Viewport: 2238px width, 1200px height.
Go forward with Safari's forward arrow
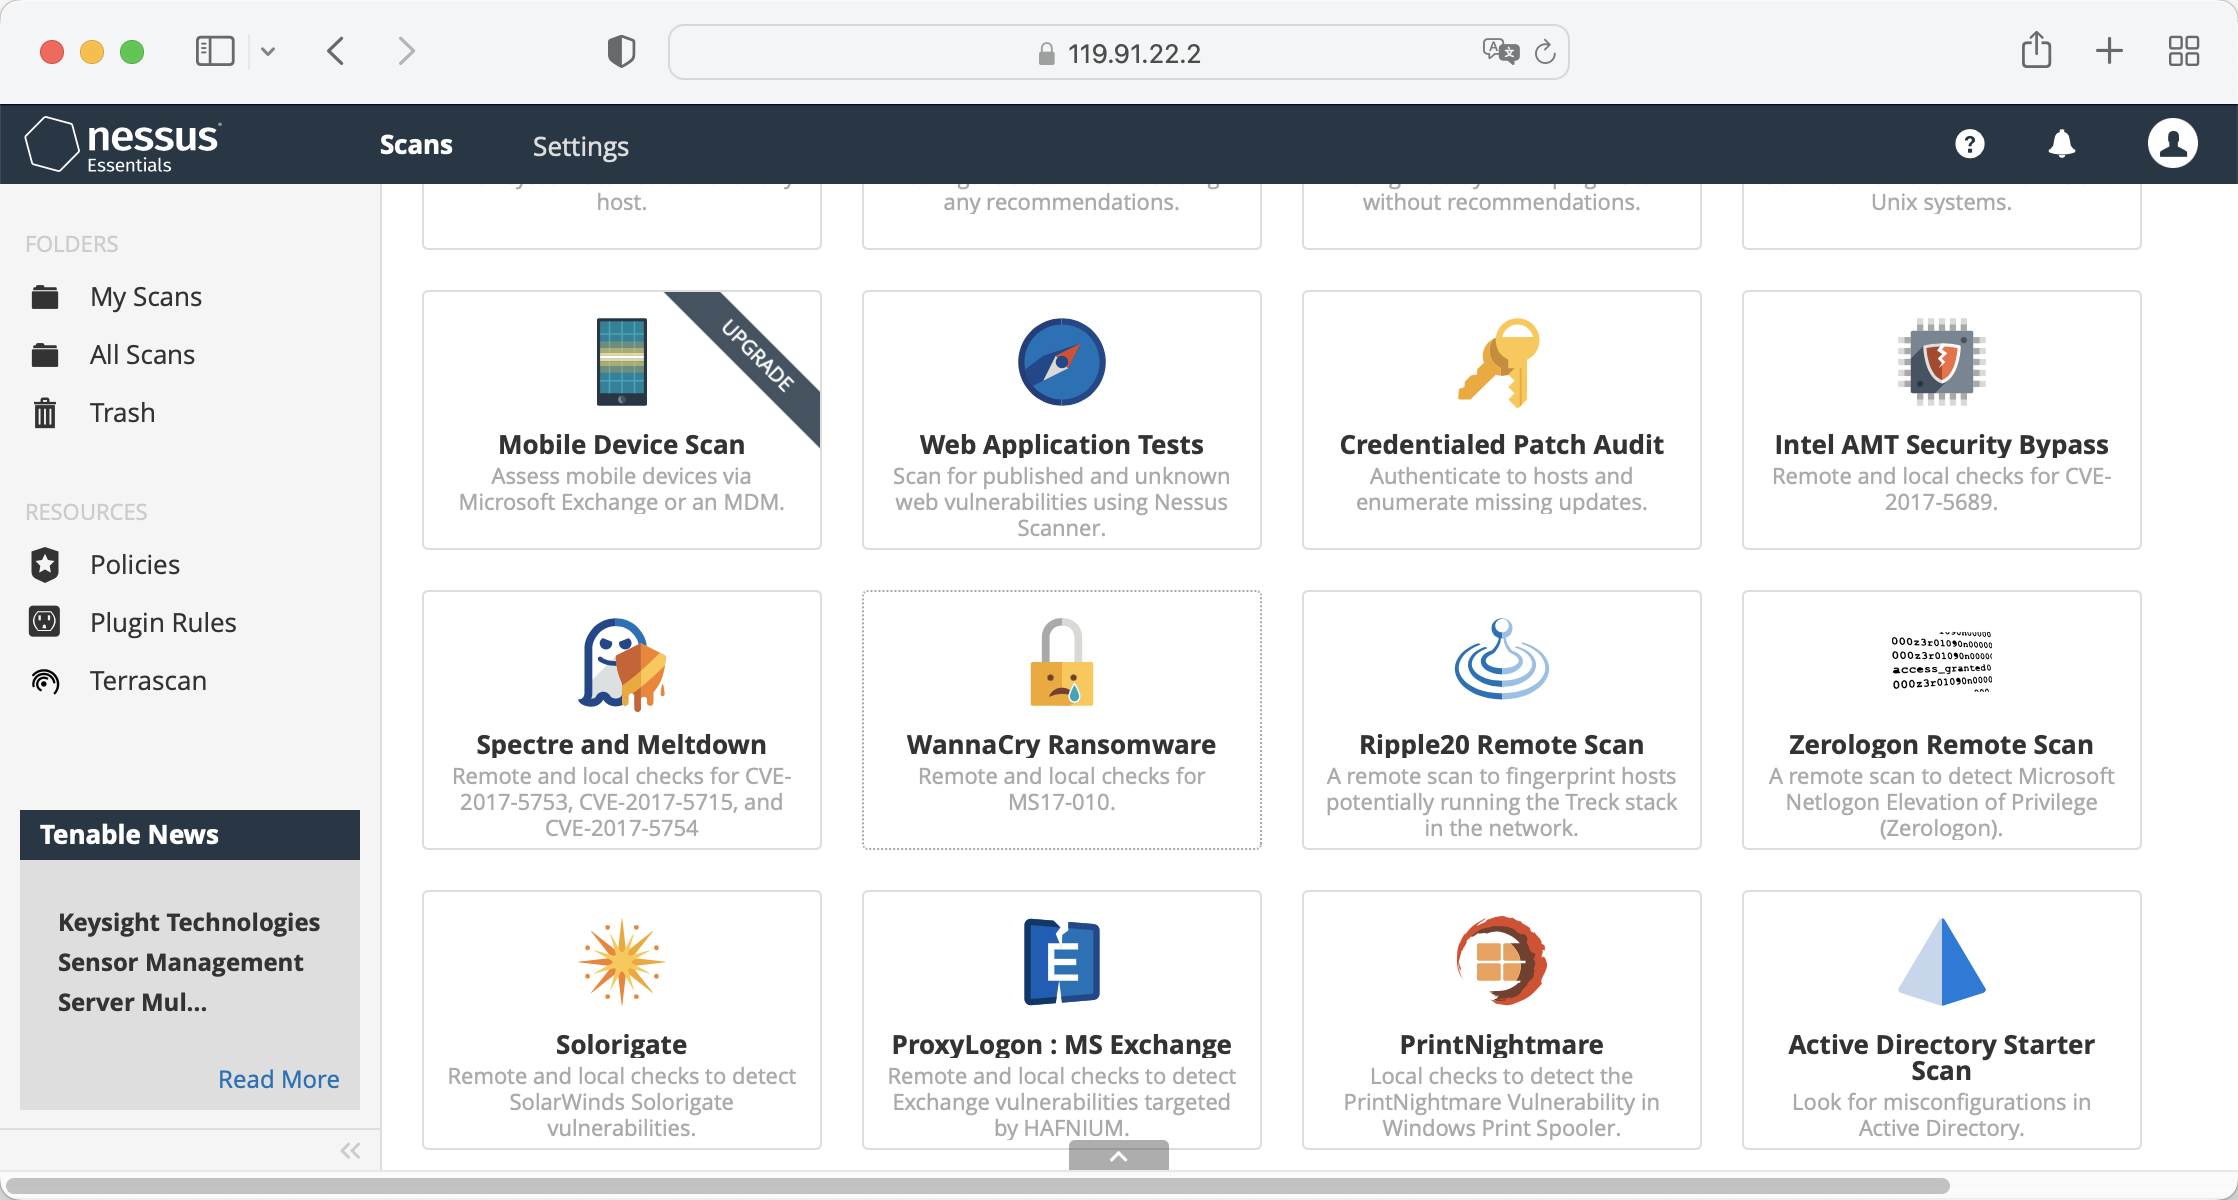pyautogui.click(x=406, y=51)
